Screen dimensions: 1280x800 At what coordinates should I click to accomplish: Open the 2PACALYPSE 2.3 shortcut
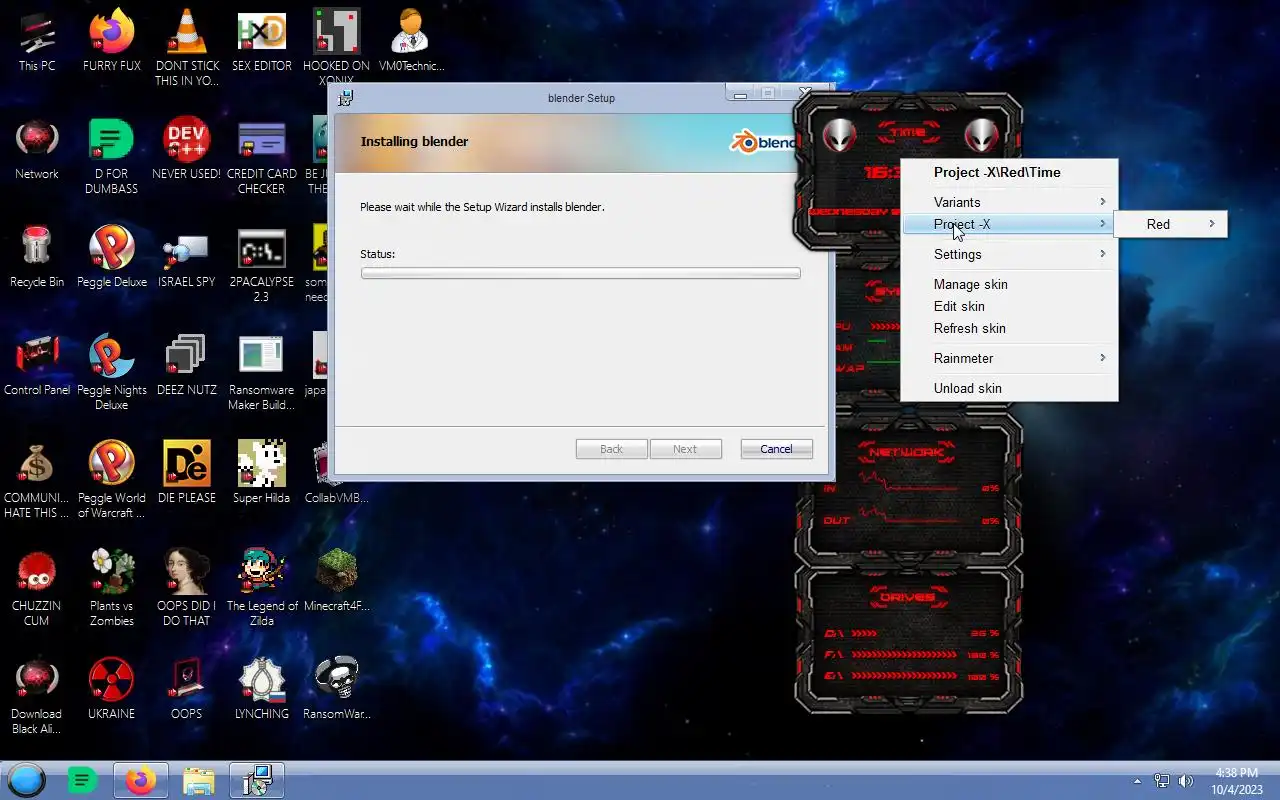(x=262, y=263)
